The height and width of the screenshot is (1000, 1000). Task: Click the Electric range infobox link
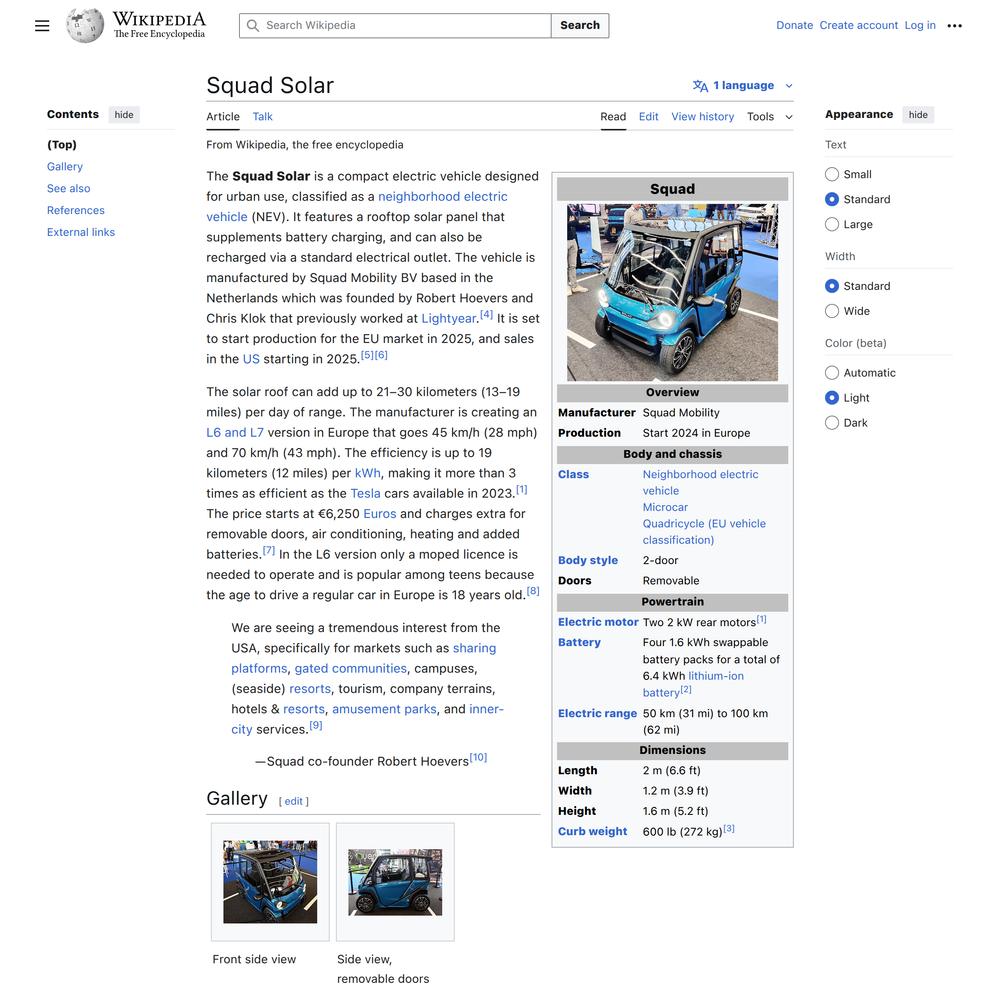(x=597, y=713)
